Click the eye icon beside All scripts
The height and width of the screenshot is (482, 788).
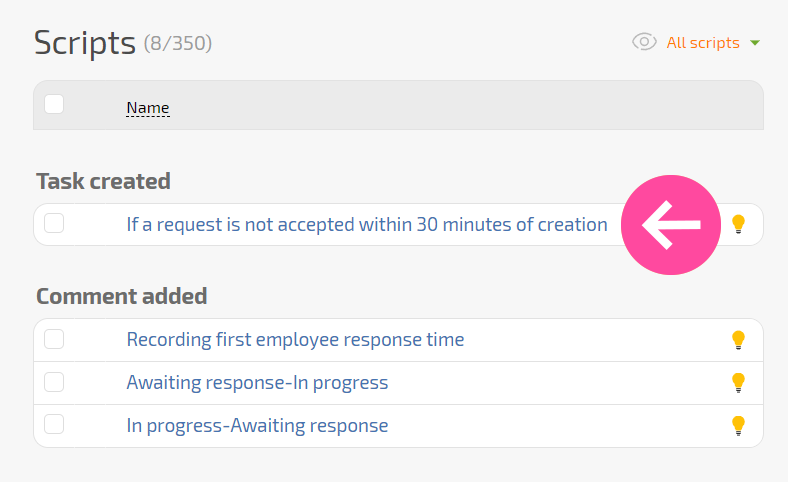[644, 42]
